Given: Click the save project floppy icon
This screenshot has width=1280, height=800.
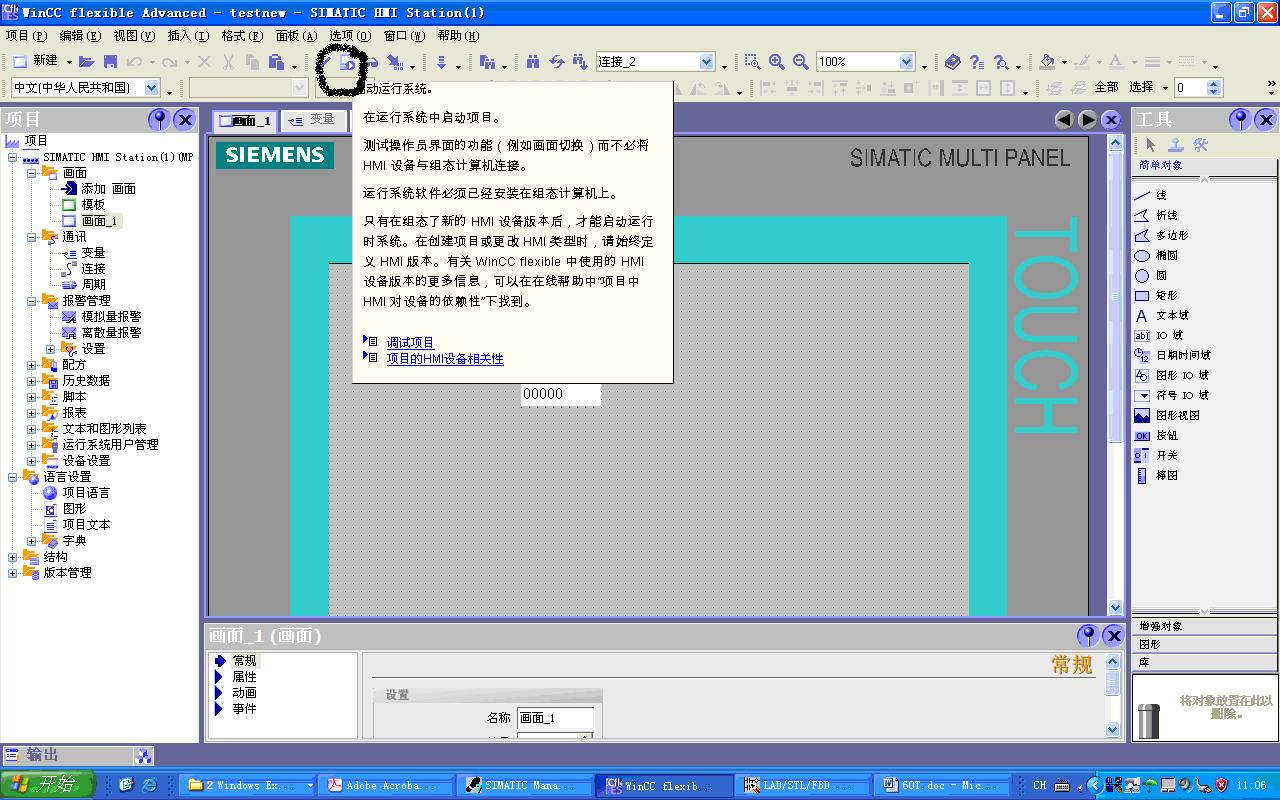Looking at the screenshot, I should (x=110, y=62).
